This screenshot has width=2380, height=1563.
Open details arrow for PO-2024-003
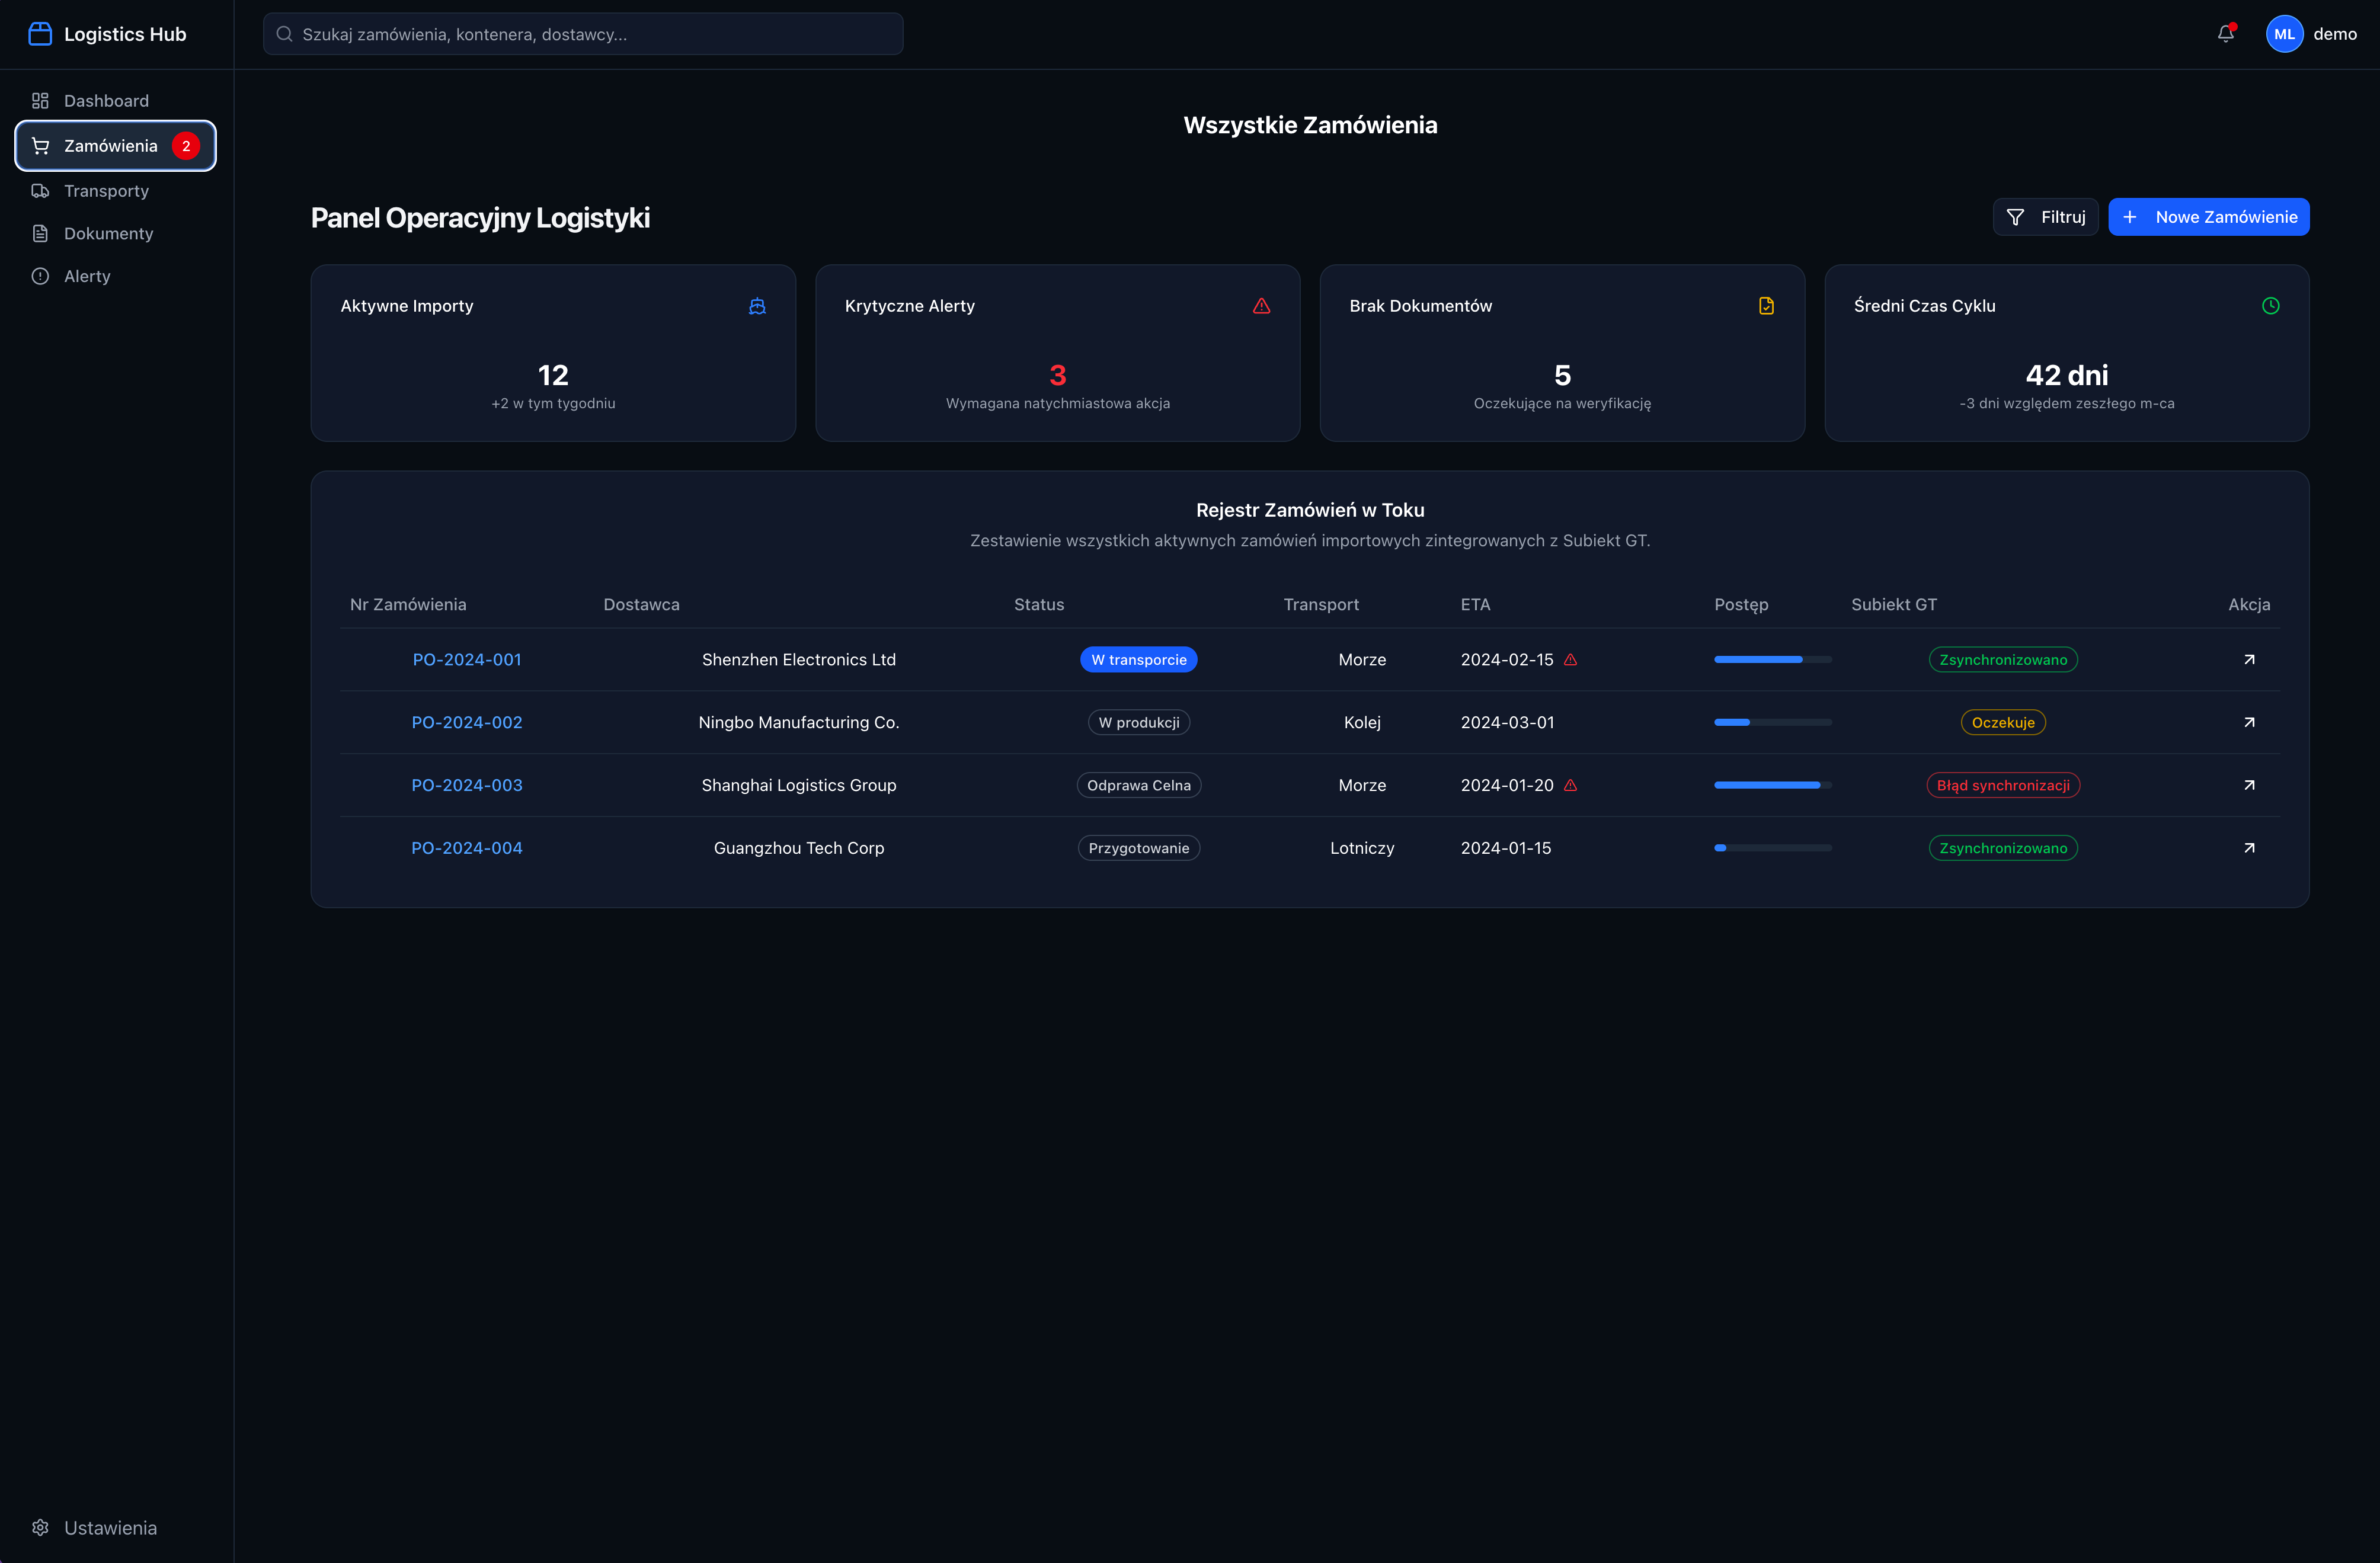(x=2249, y=785)
